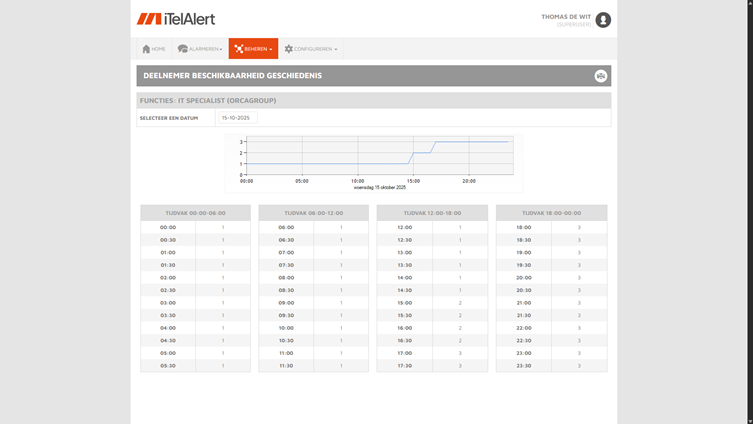Click the Tijdvak 00:00-06:00 table header

tap(195, 213)
